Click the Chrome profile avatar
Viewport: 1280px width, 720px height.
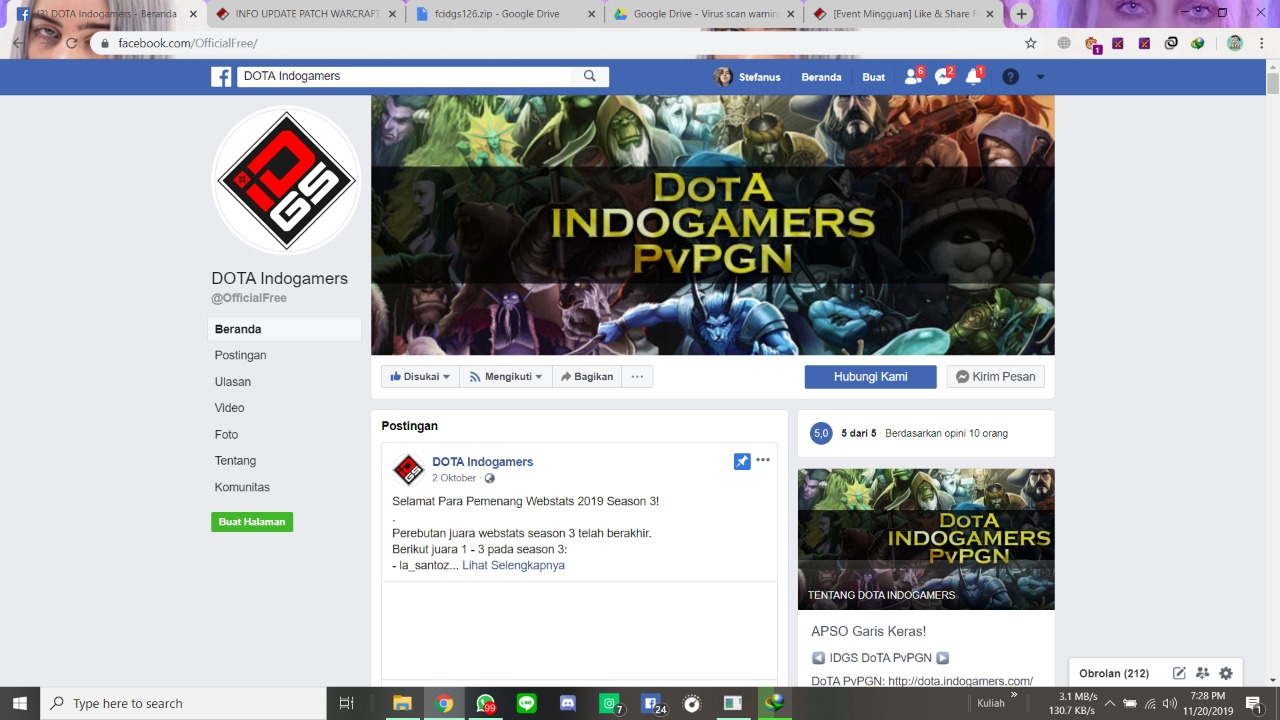click(x=1235, y=43)
